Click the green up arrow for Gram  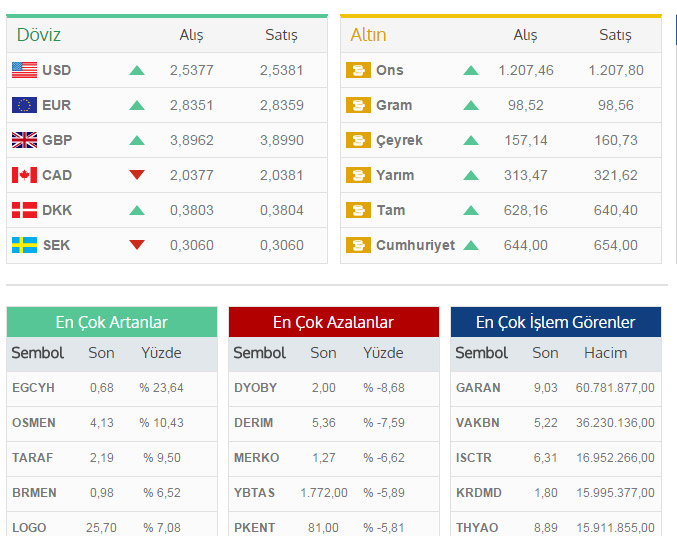click(471, 105)
